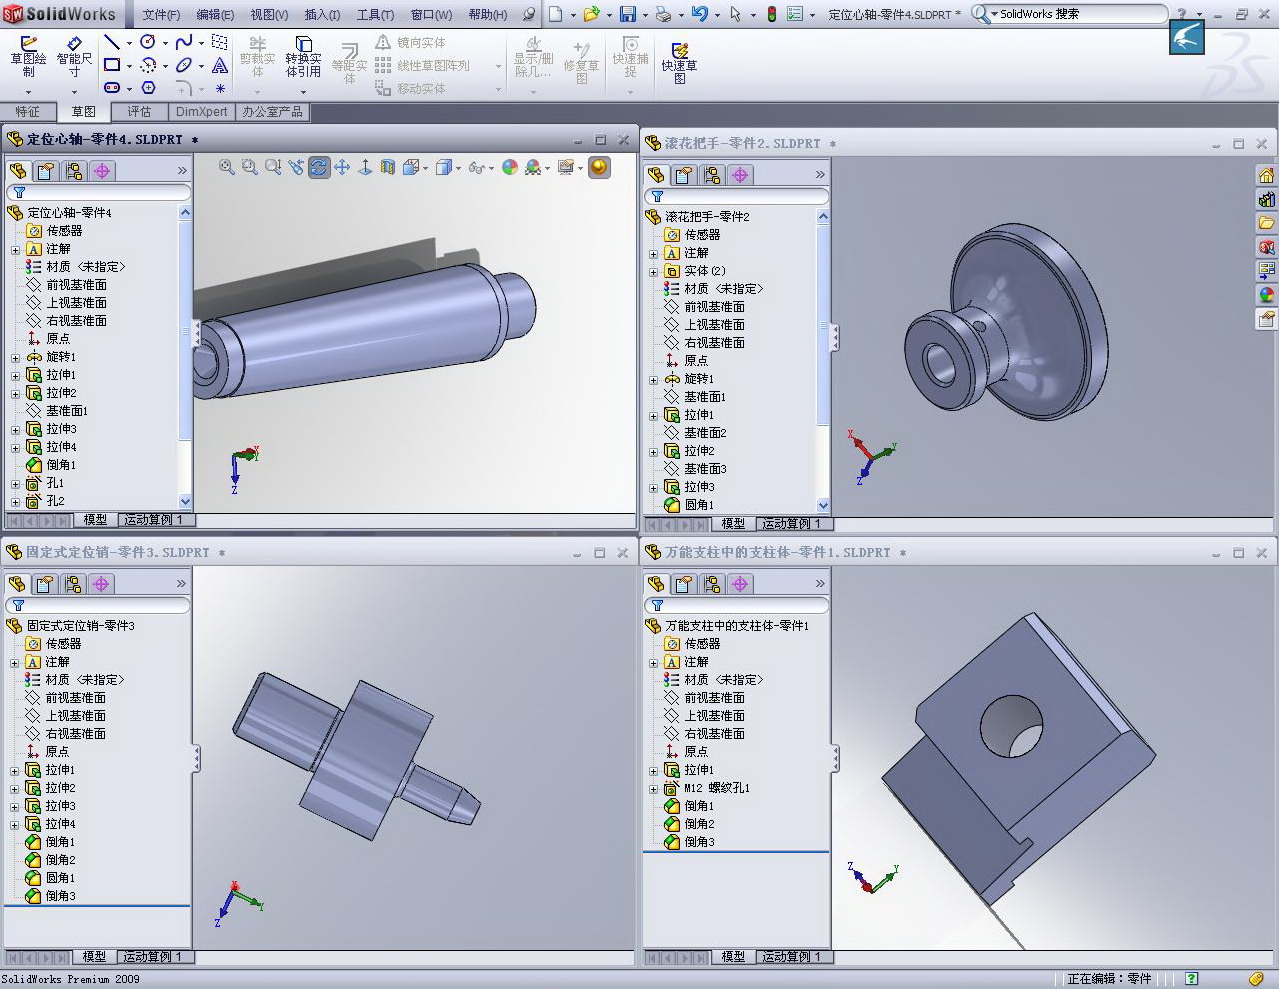Select 运动算例 1 tab in 零件4 window
Screen dimensions: 1279x989
click(x=153, y=520)
